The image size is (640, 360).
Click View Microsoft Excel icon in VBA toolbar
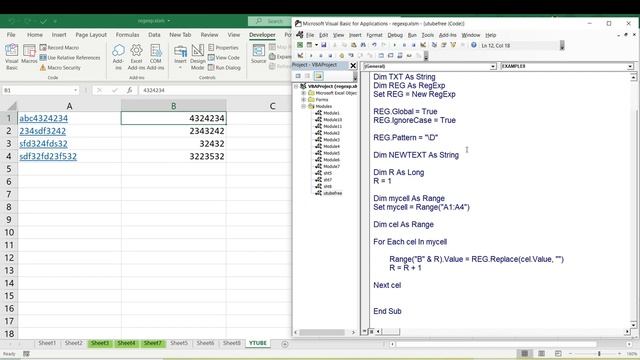(x=300, y=45)
